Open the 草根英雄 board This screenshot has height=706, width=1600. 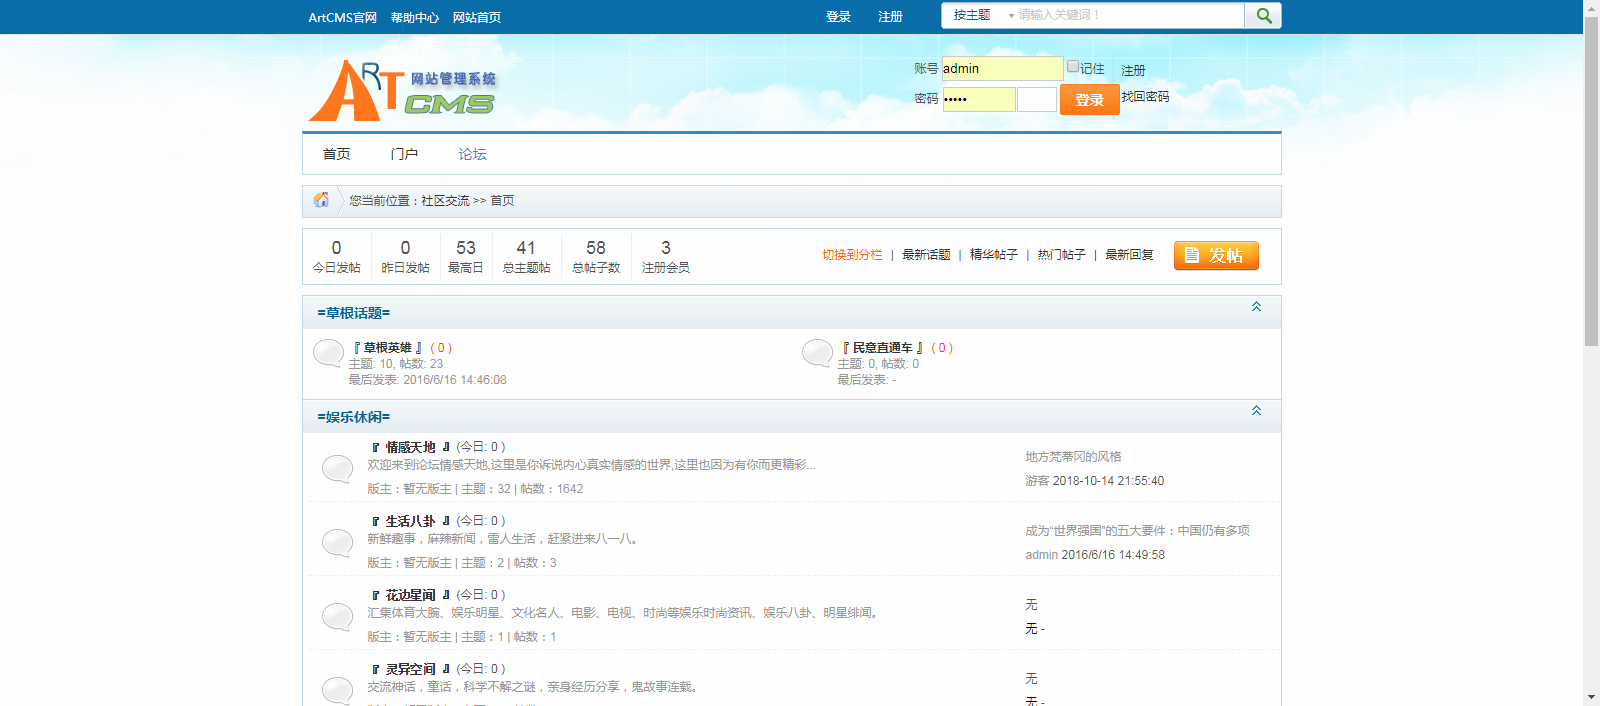(x=387, y=348)
